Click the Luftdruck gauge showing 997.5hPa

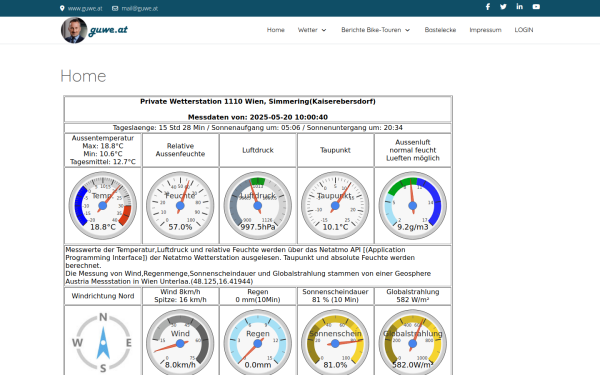(258, 205)
